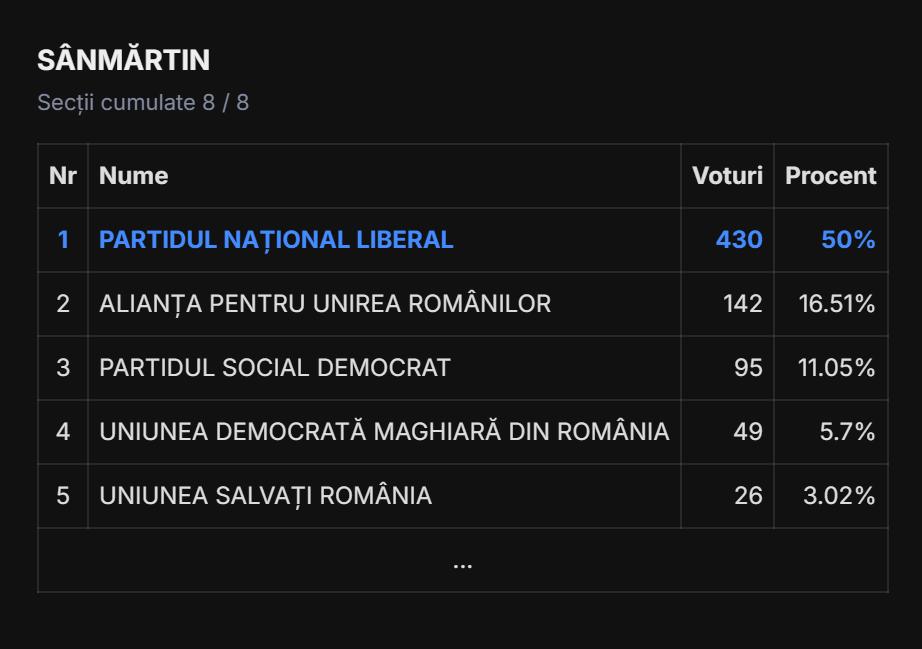Click the SÂNMĂRTIN heading
The image size is (922, 649).
(124, 60)
